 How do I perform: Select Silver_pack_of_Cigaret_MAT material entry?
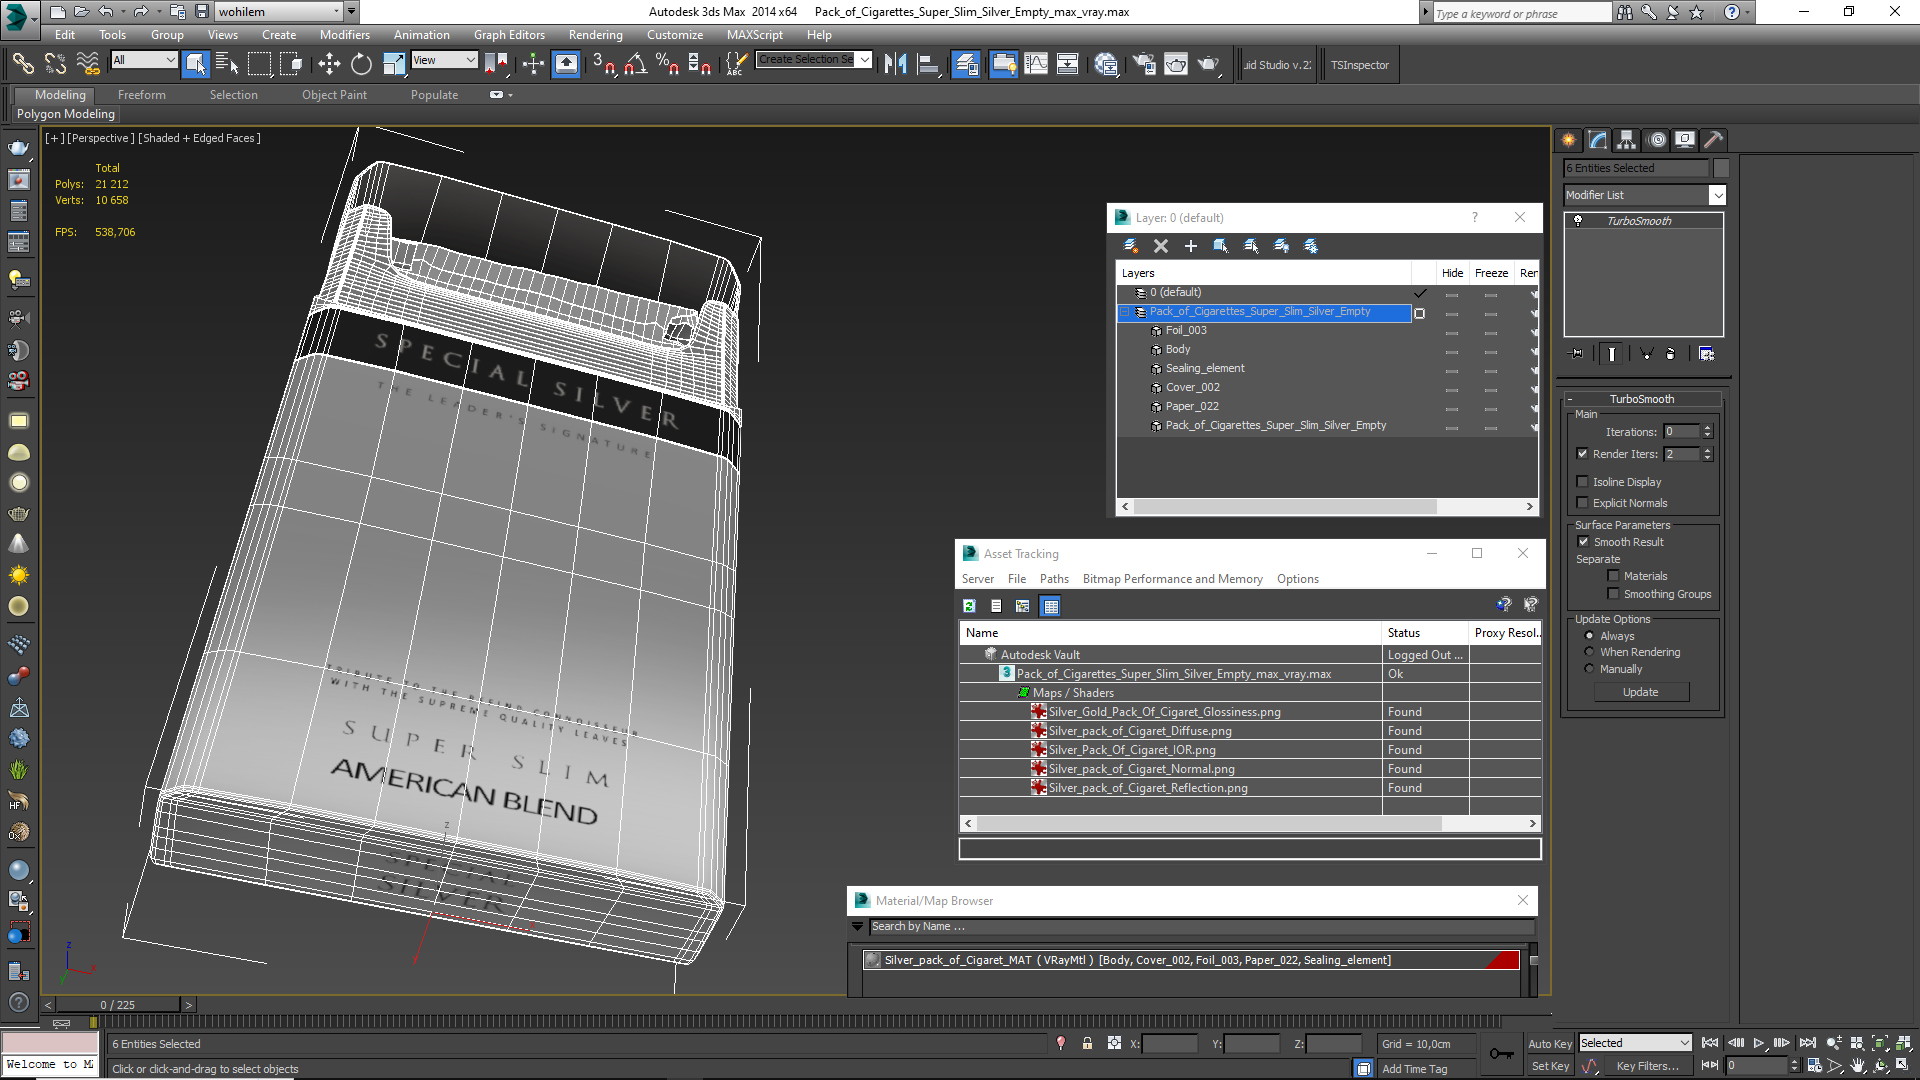[x=1190, y=960]
